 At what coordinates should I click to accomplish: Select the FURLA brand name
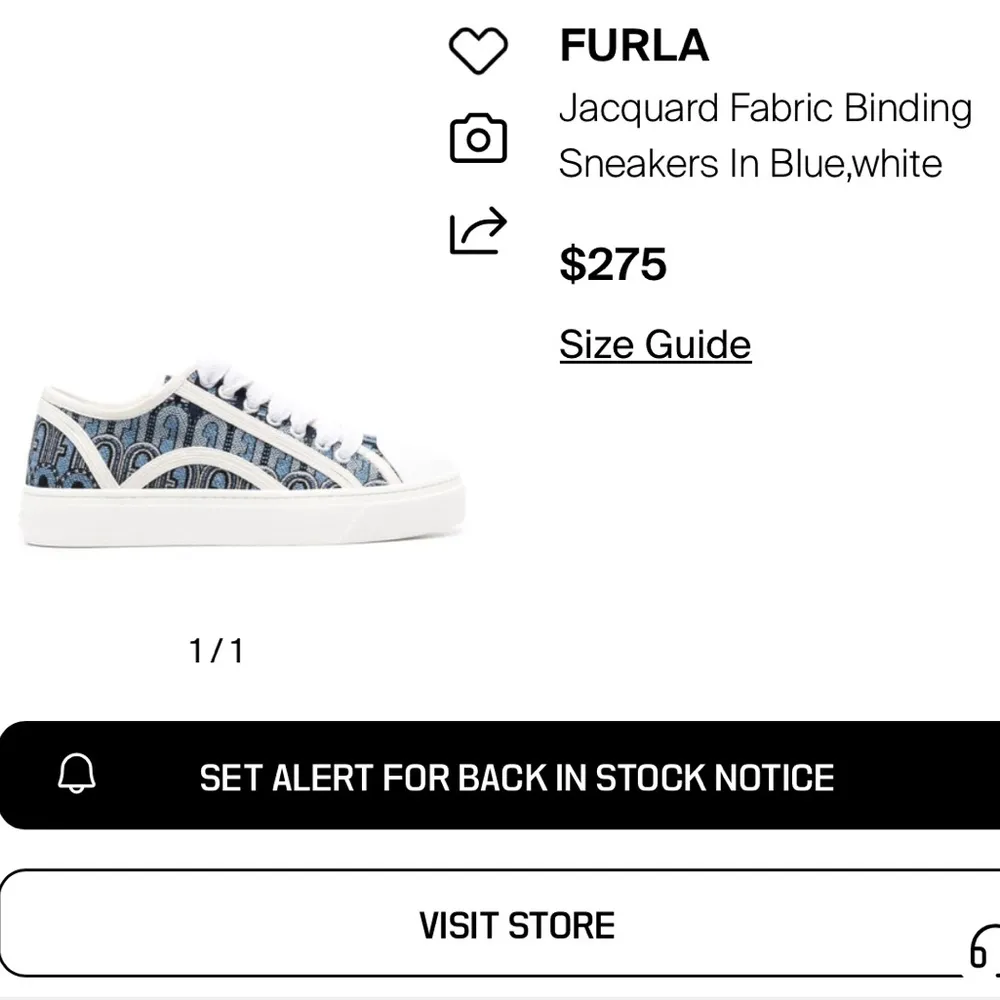pyautogui.click(x=633, y=46)
